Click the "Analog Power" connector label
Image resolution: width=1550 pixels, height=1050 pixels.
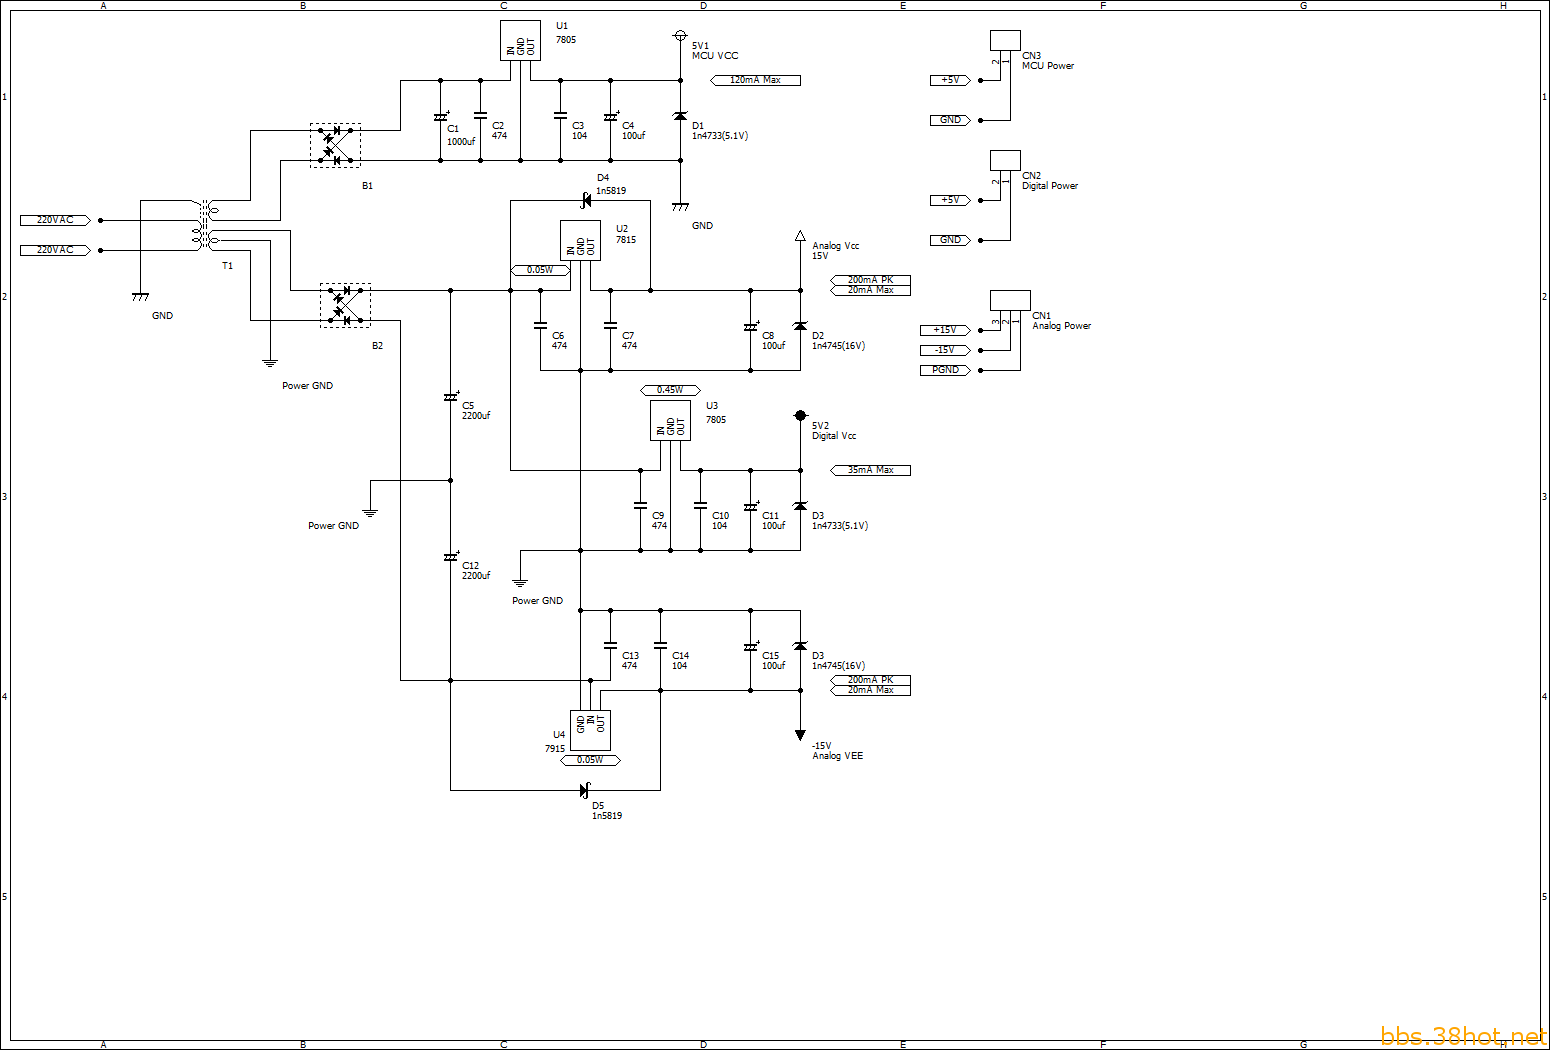pyautogui.click(x=1061, y=326)
